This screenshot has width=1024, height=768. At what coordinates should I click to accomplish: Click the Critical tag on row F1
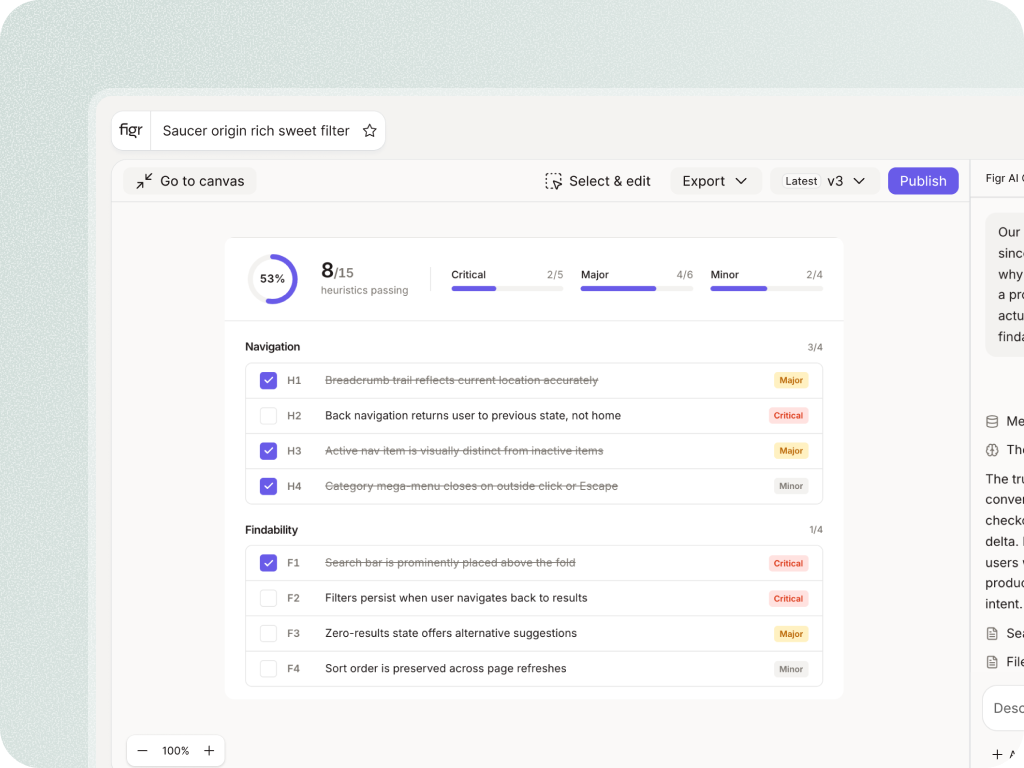pyautogui.click(x=788, y=563)
